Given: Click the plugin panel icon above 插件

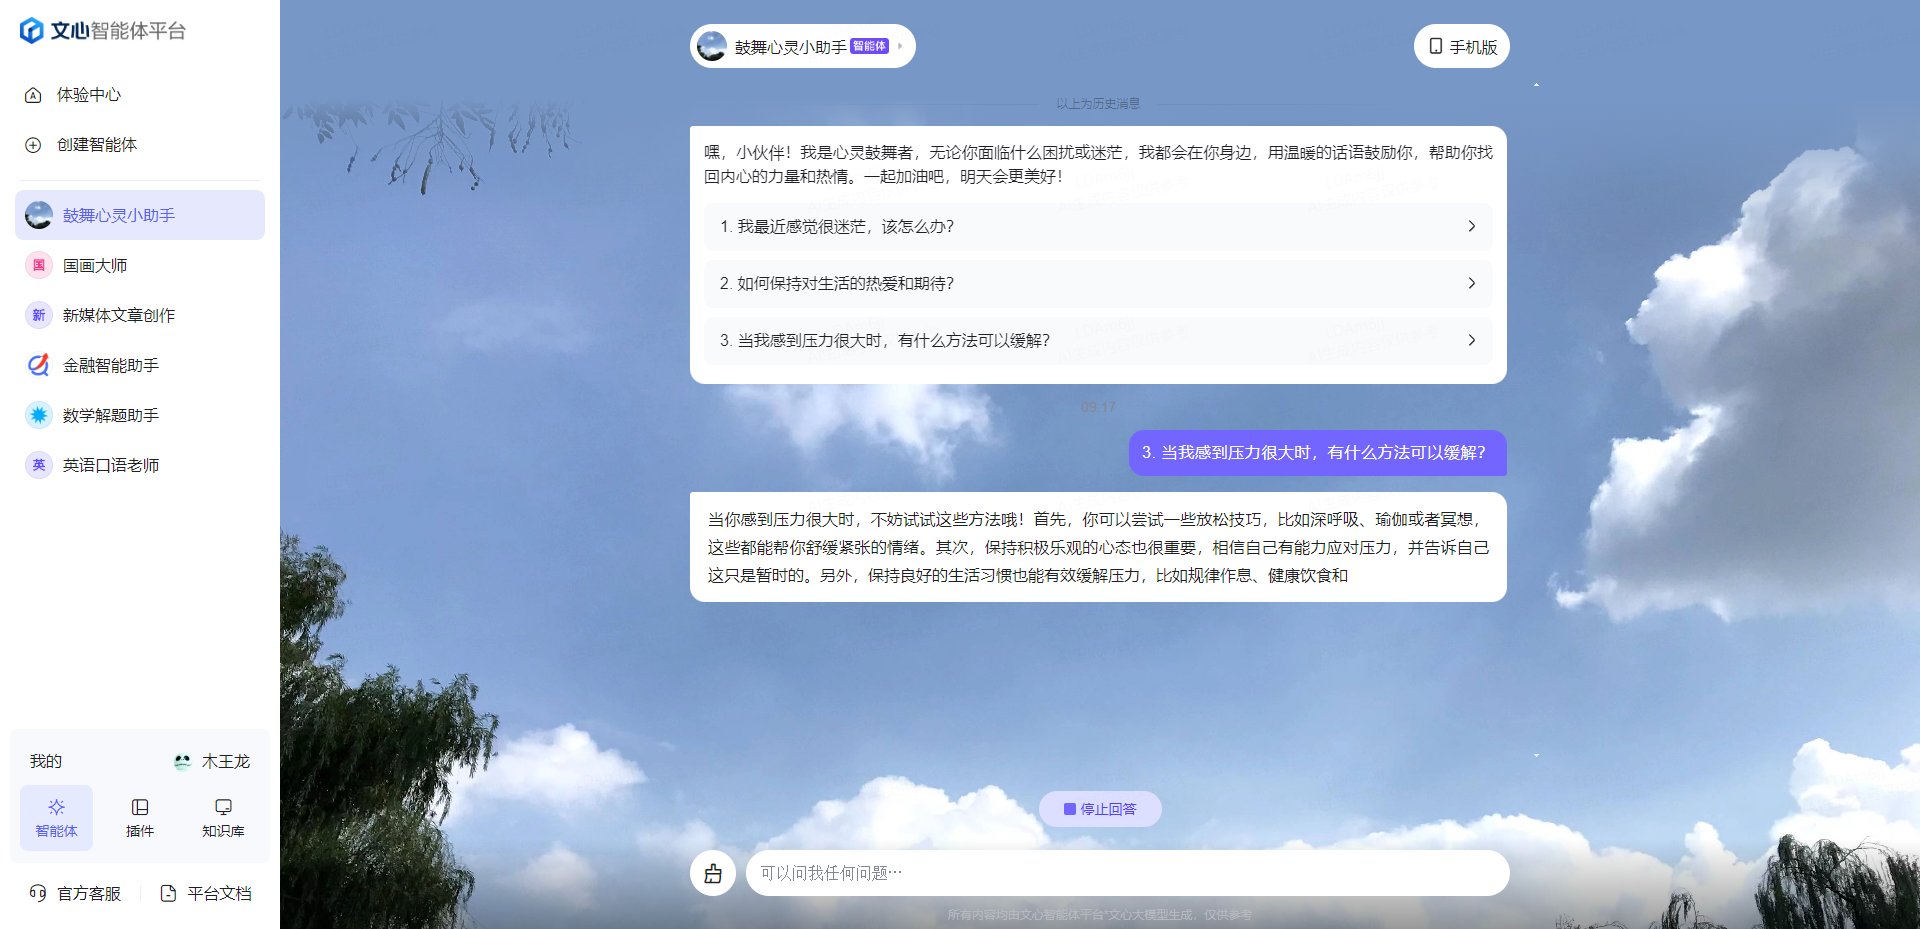Looking at the screenshot, I should point(140,807).
